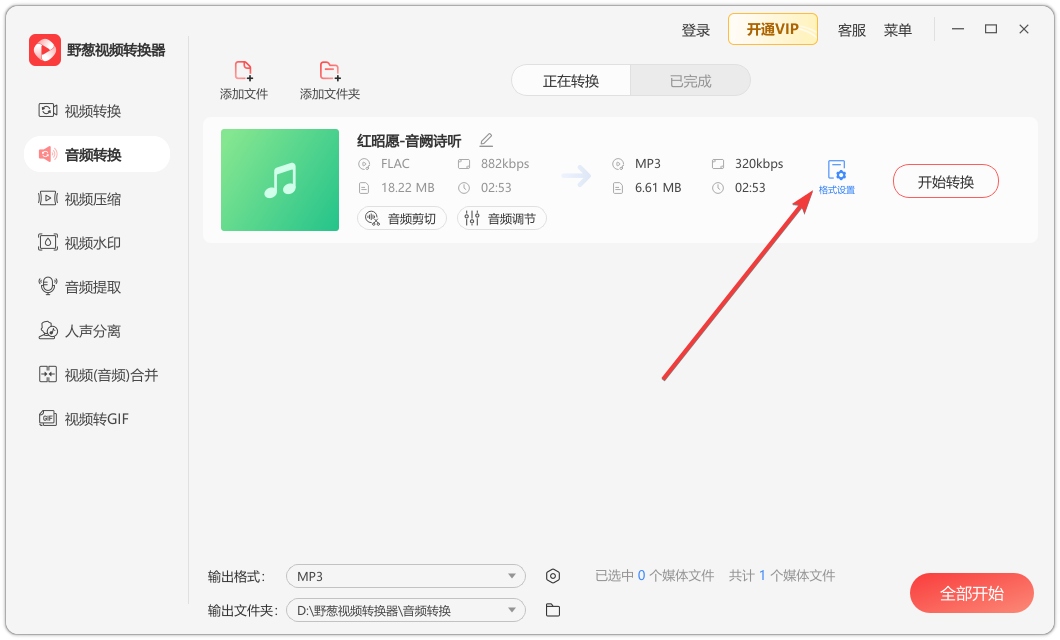The image size is (1060, 640).
Task: Open 格式设置 for the file
Action: [x=835, y=173]
